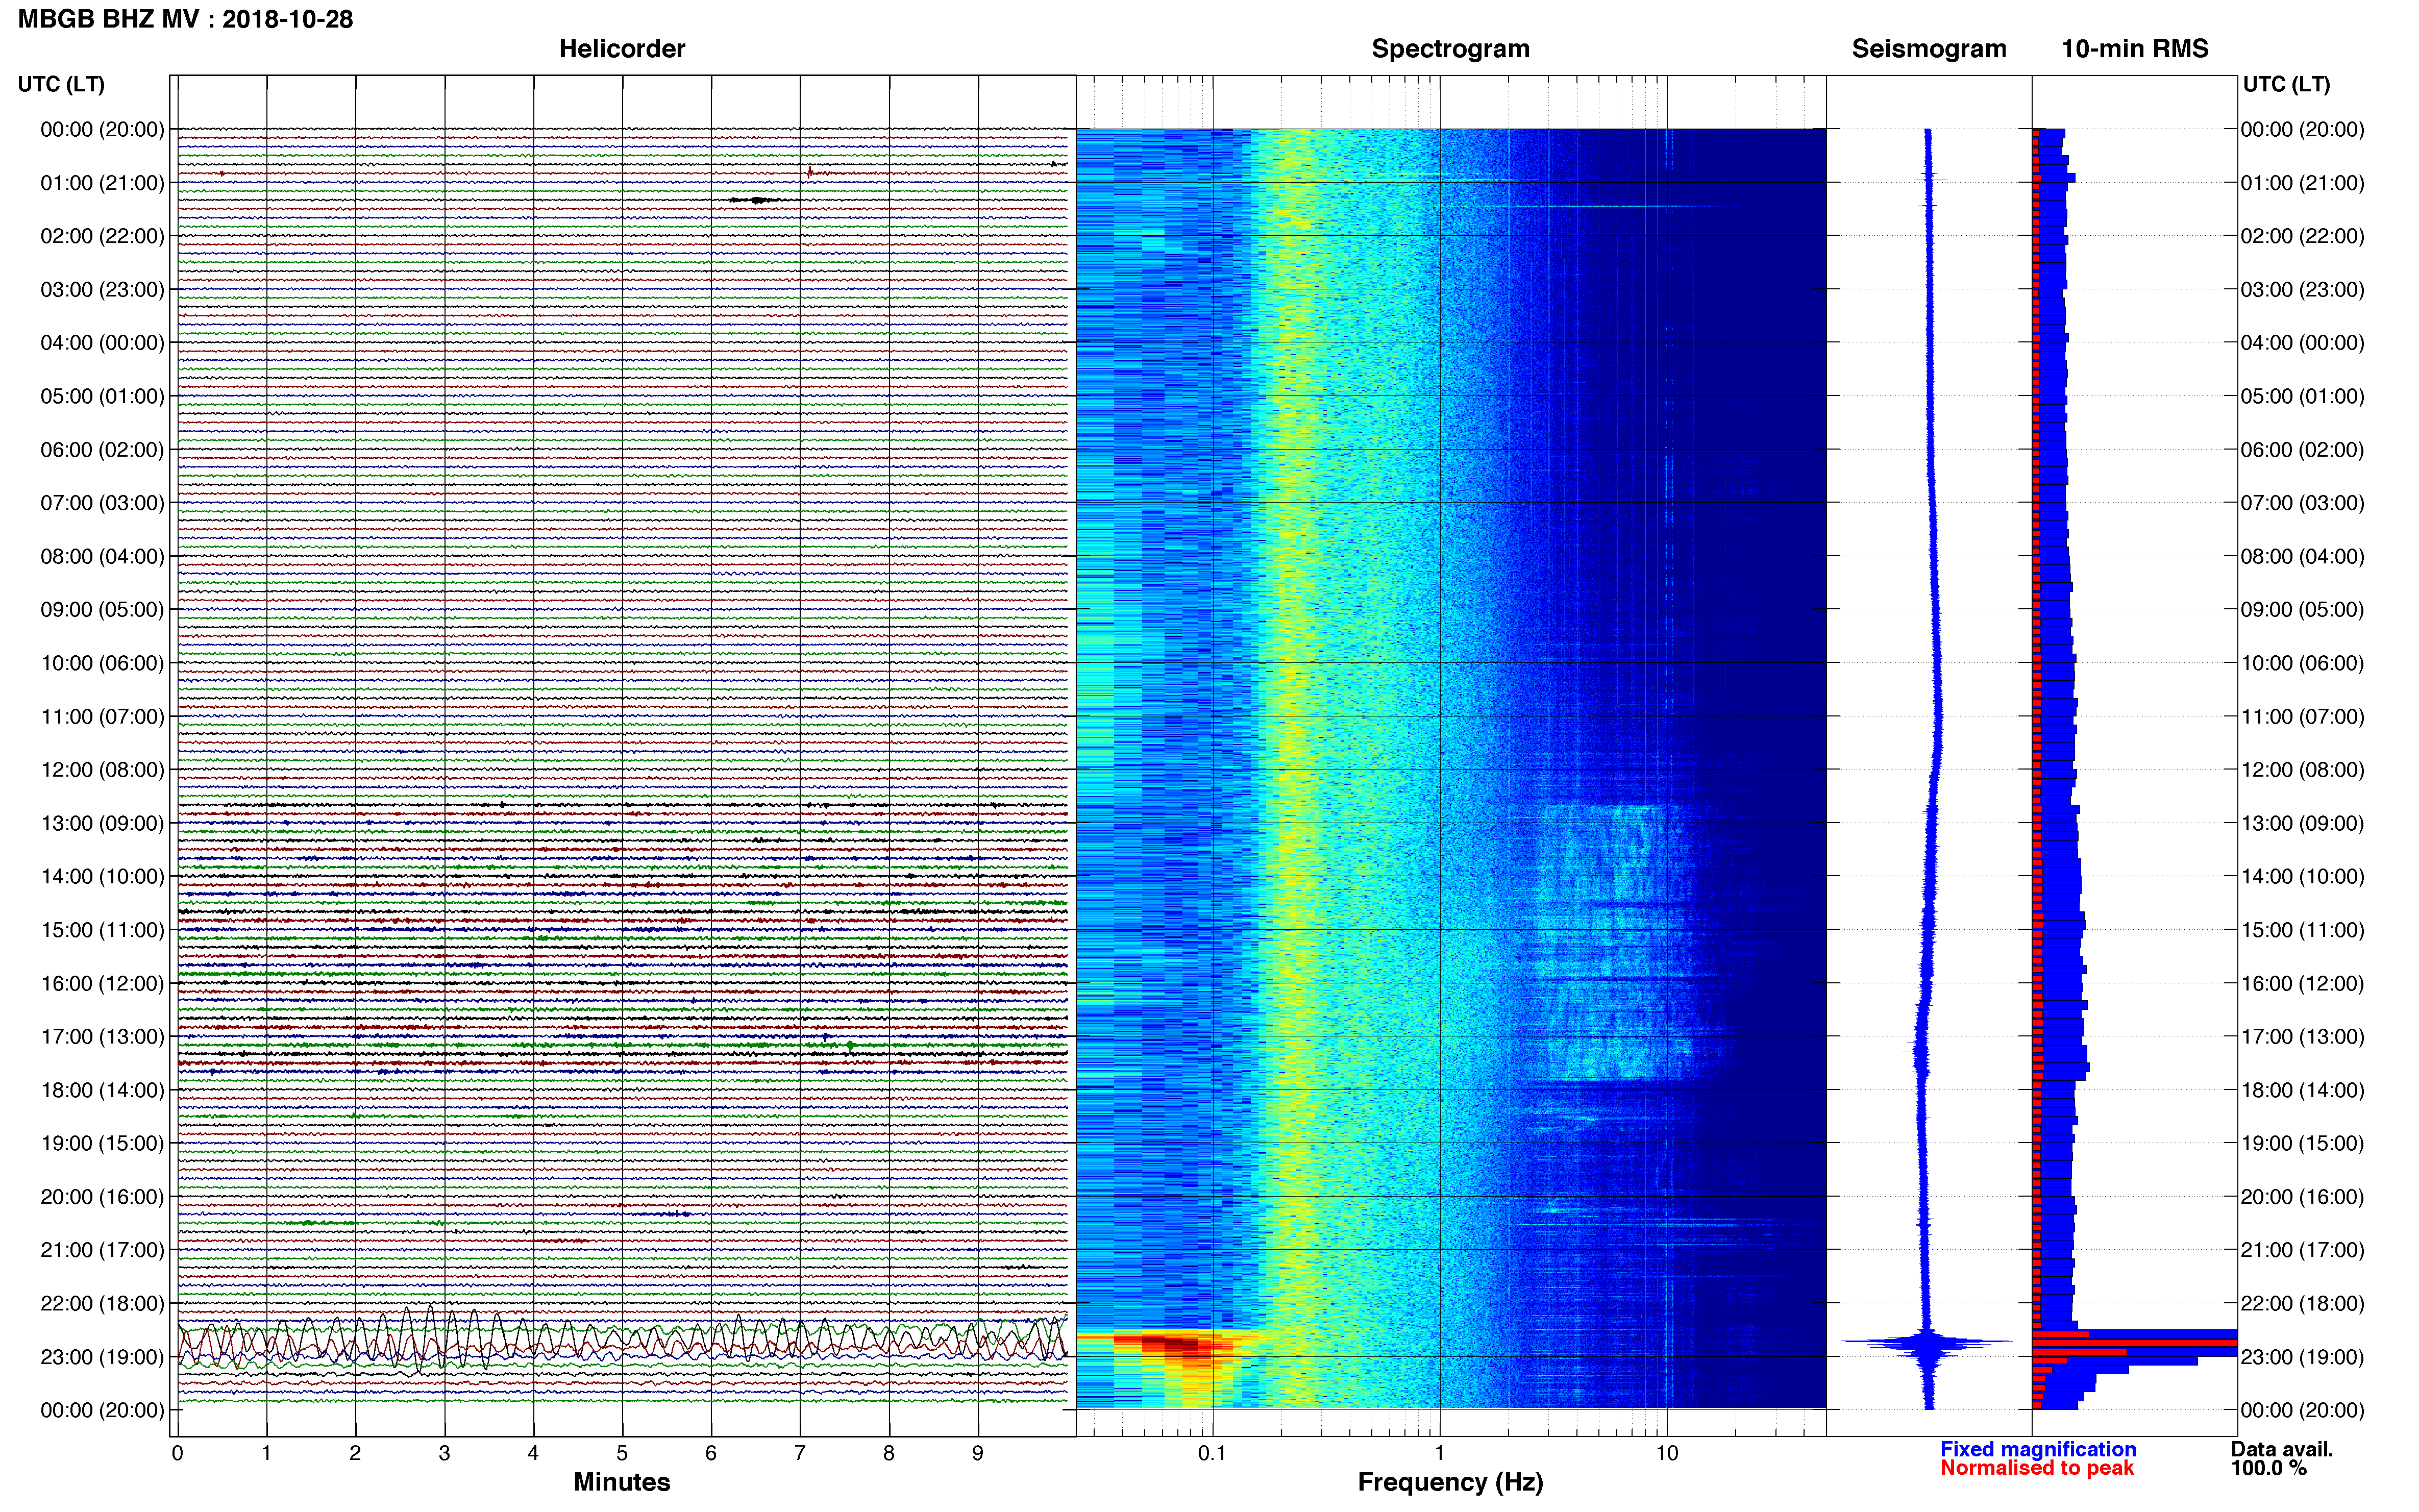The width and height of the screenshot is (2419, 1512).
Task: Click '23:00 (19:00)' on the Helicorder time axis
Action: (102, 1356)
